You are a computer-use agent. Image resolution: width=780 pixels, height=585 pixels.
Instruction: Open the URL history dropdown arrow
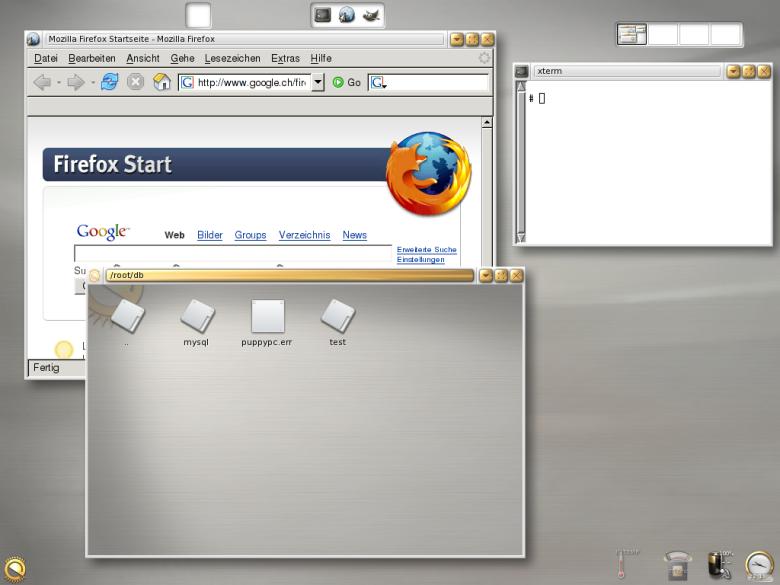pos(318,83)
